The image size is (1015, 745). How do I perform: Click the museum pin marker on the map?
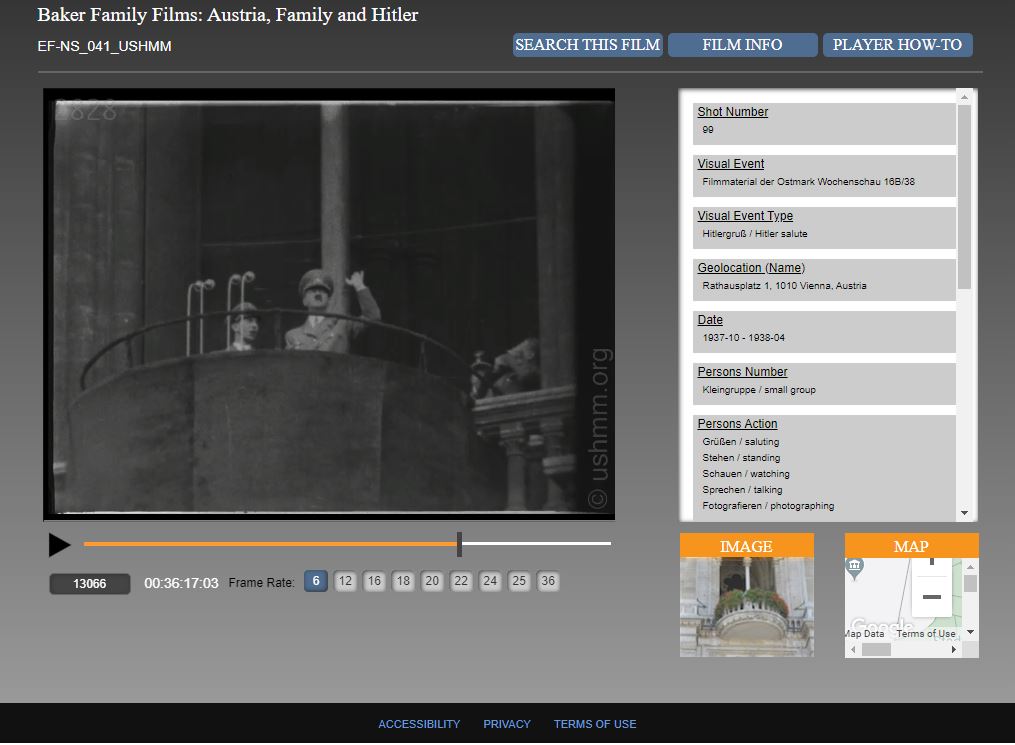(x=855, y=568)
